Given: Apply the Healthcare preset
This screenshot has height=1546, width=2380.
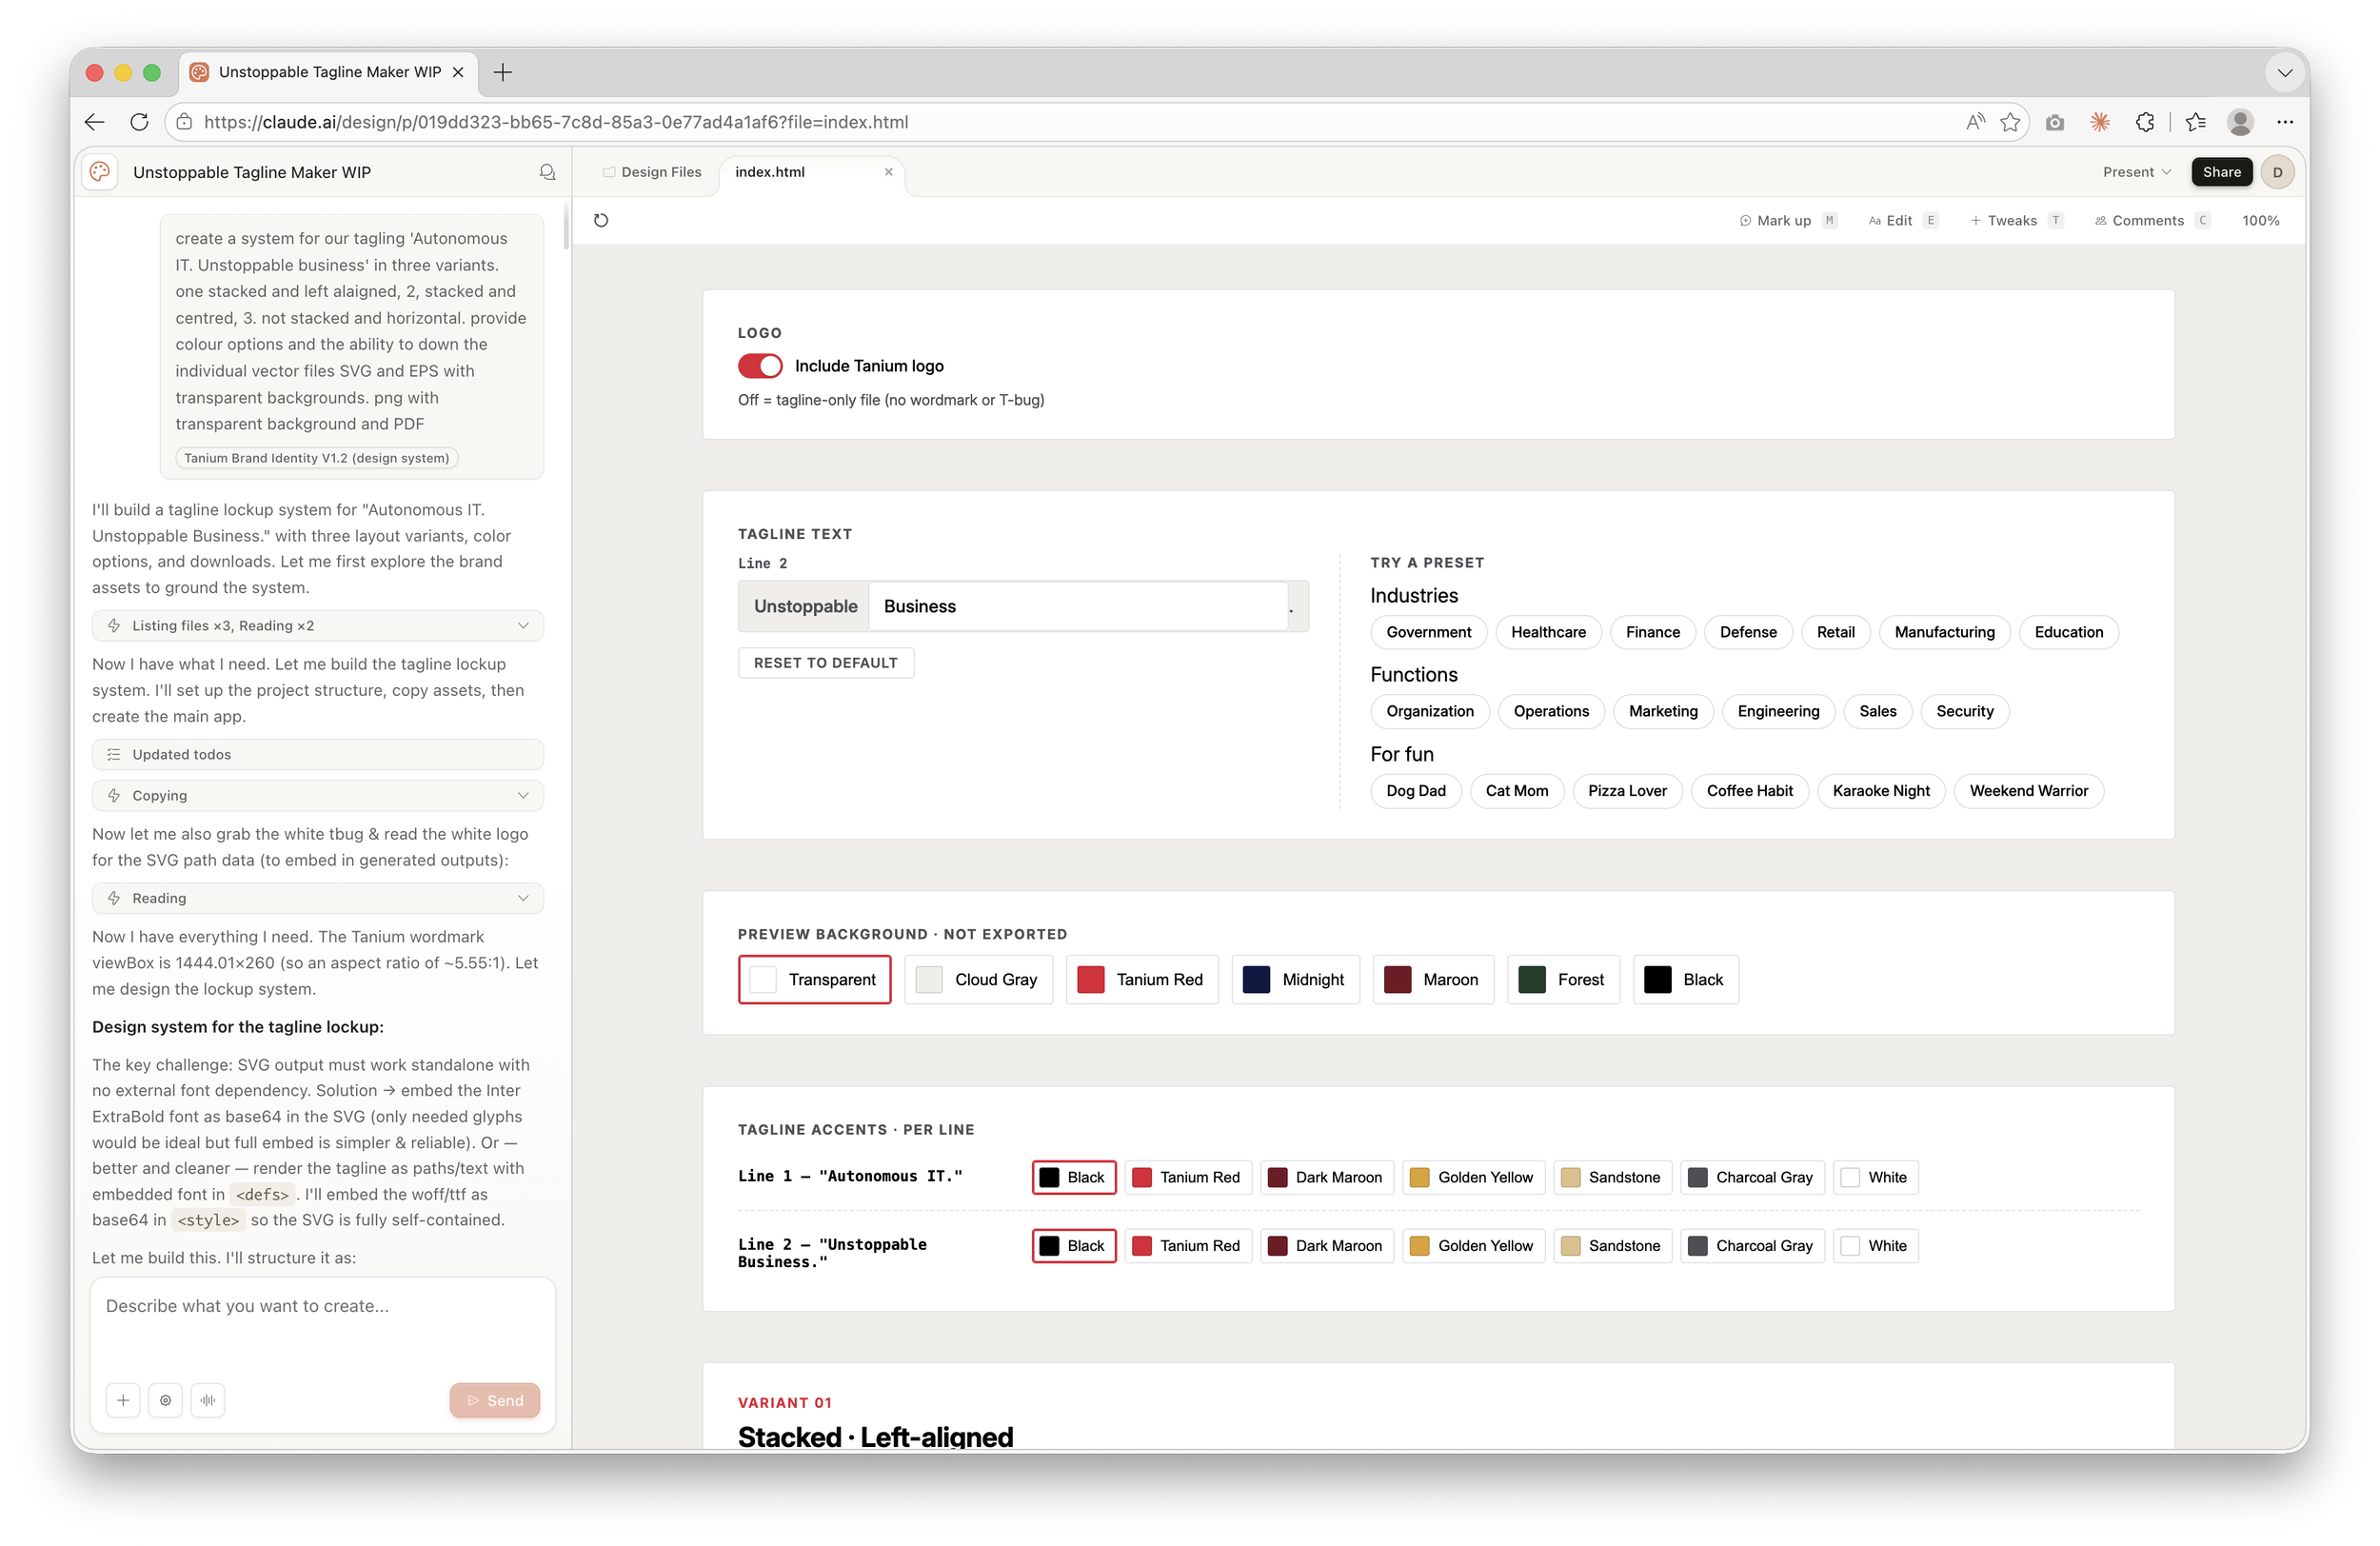Looking at the screenshot, I should tap(1548, 632).
